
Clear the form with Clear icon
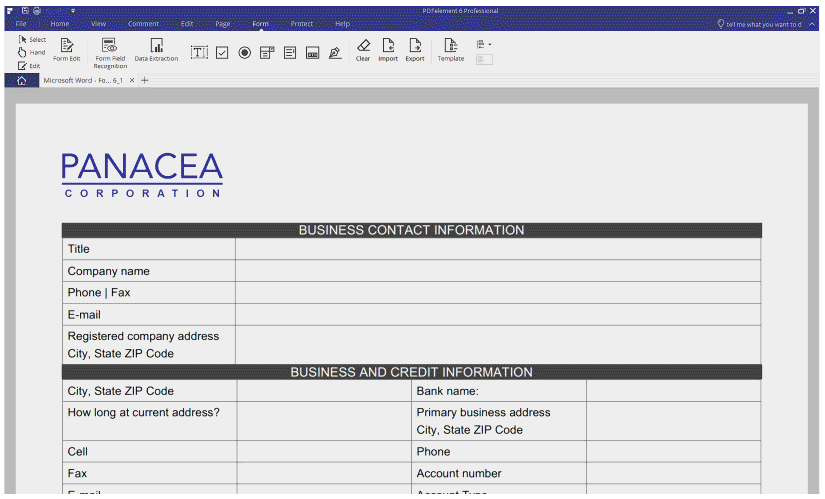pos(363,50)
